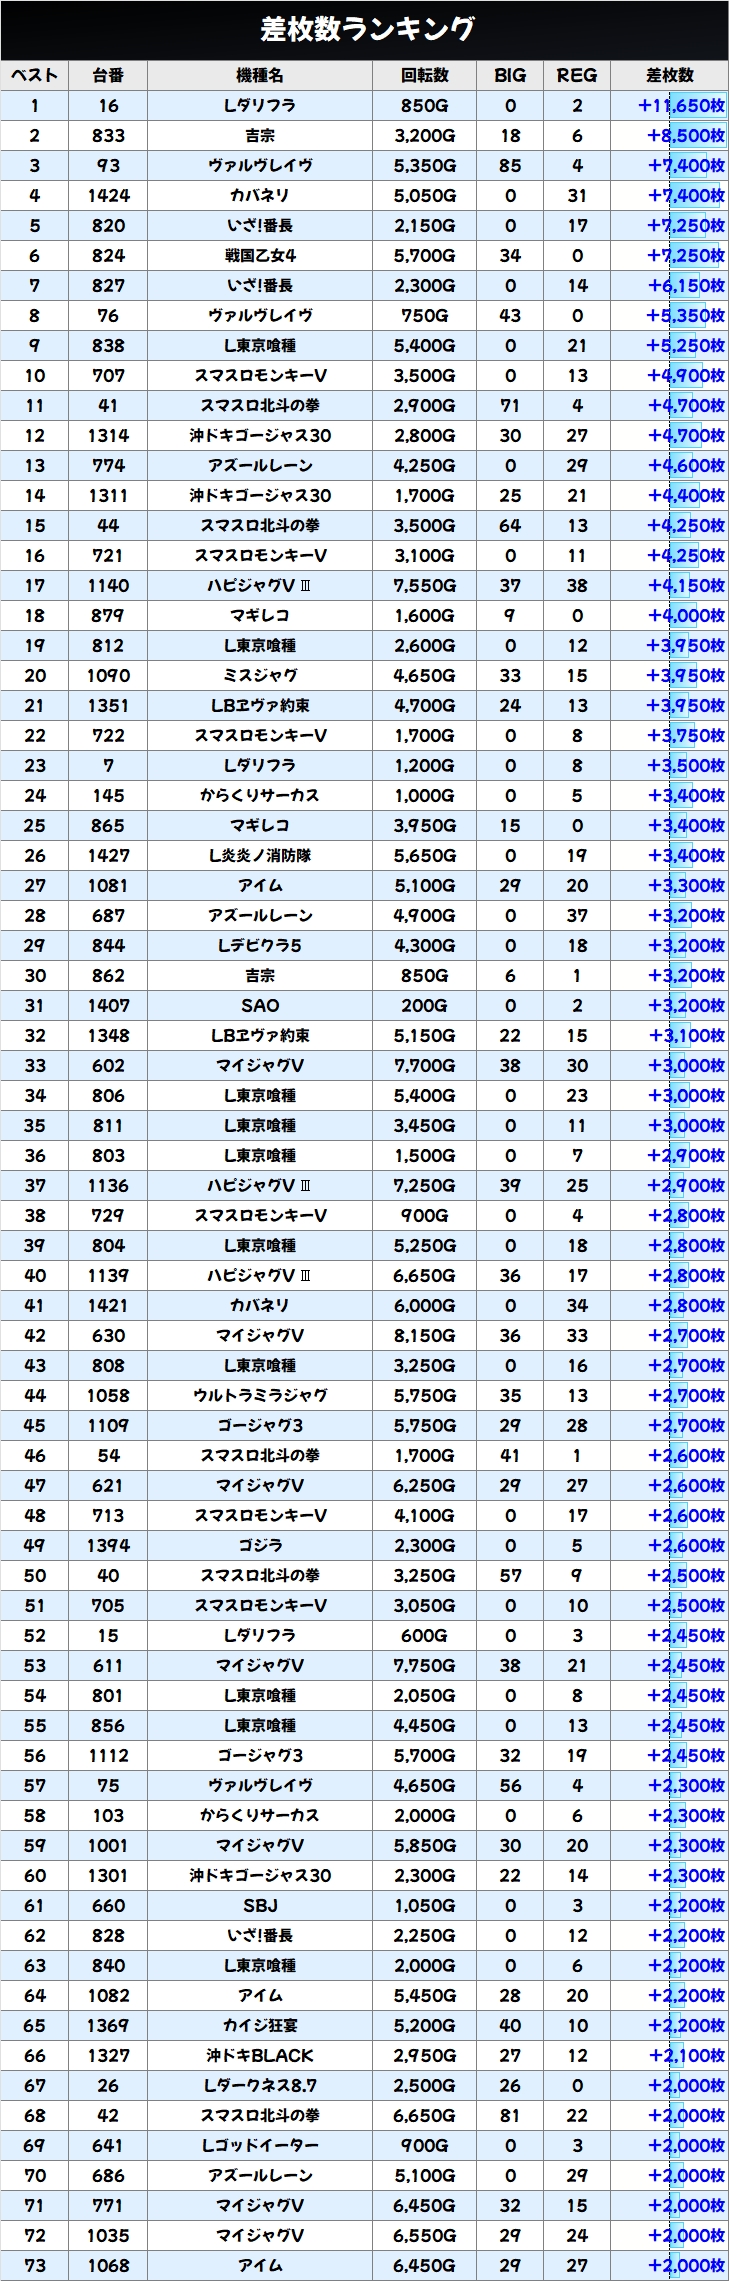Click machine number 1112

click(x=108, y=1756)
